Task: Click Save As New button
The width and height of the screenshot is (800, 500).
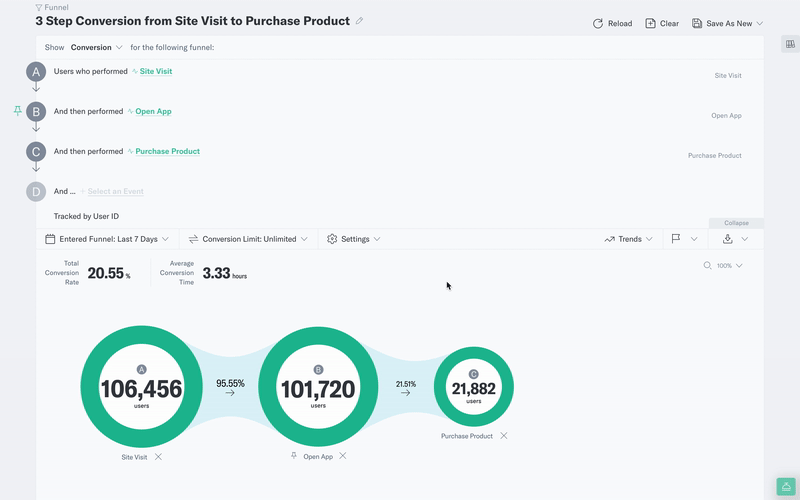Action: click(x=722, y=23)
